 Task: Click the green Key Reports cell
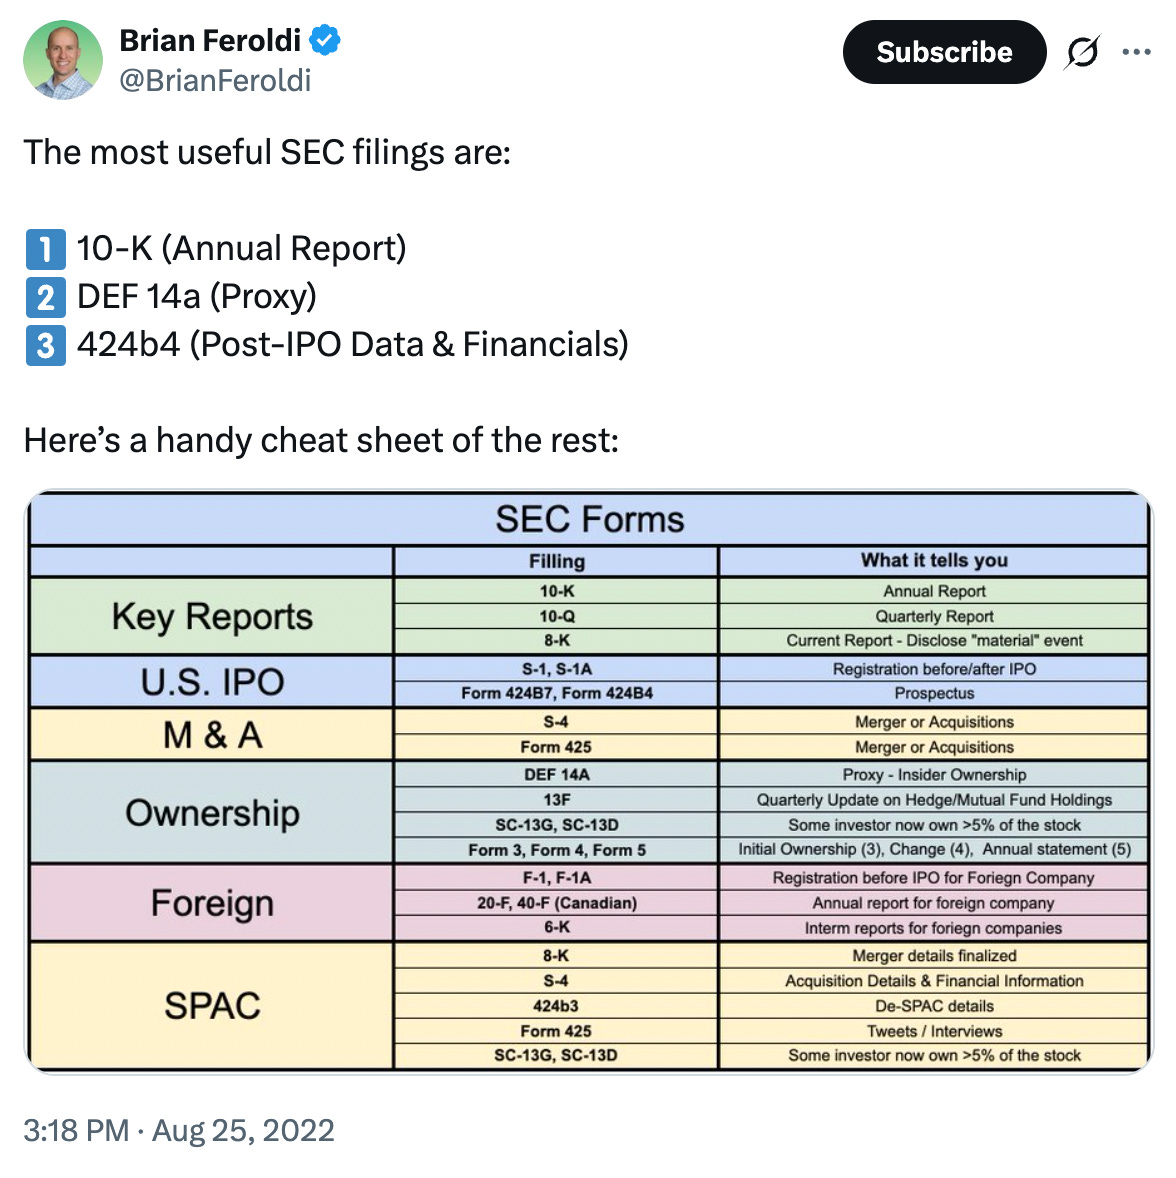pyautogui.click(x=212, y=616)
